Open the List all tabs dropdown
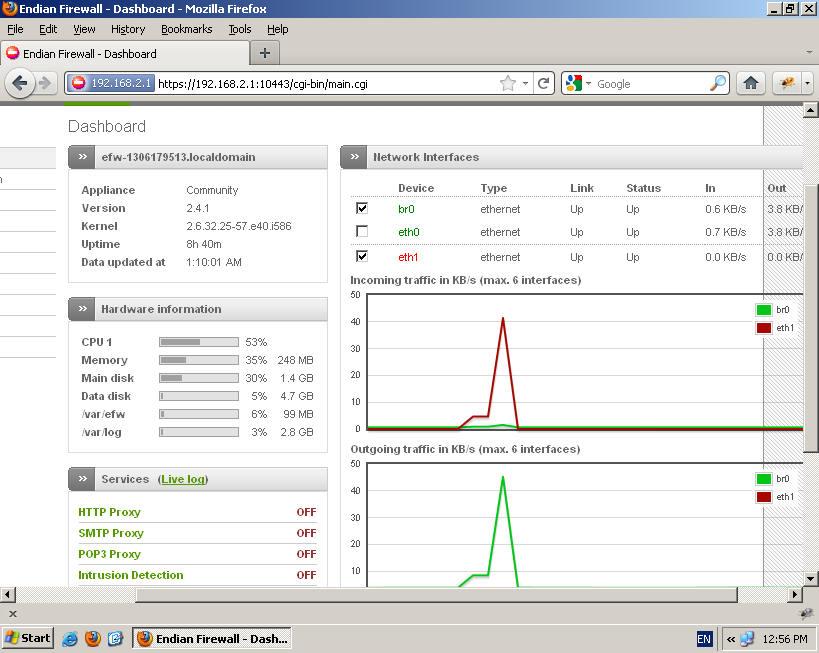The width and height of the screenshot is (819, 653). tap(809, 52)
